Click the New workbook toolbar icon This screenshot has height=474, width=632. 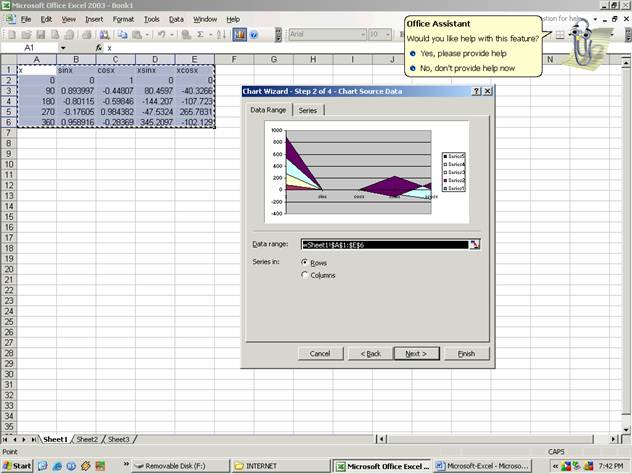click(12, 35)
